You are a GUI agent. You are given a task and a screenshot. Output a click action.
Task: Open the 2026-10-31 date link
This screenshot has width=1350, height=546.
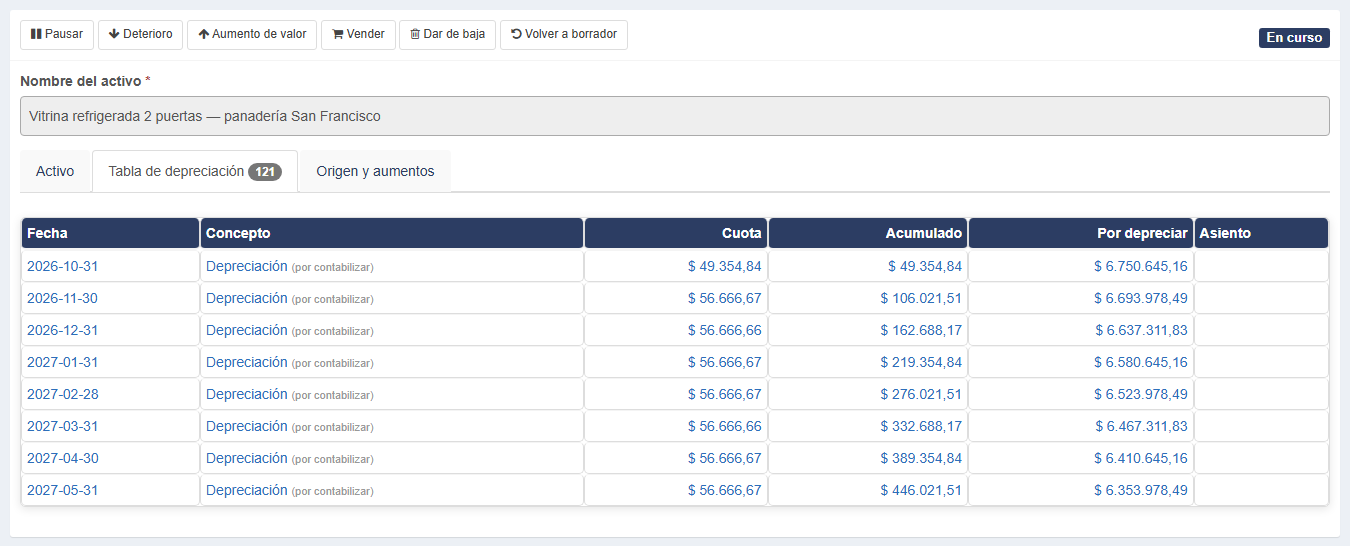tap(62, 266)
